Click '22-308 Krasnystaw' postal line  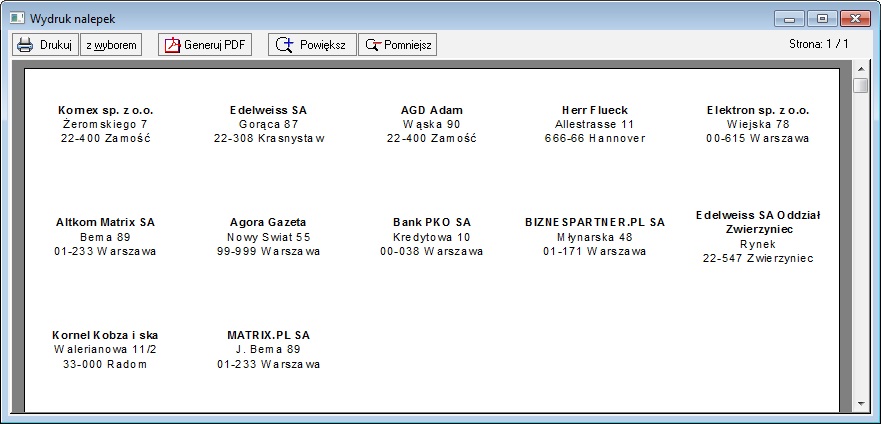(x=269, y=138)
